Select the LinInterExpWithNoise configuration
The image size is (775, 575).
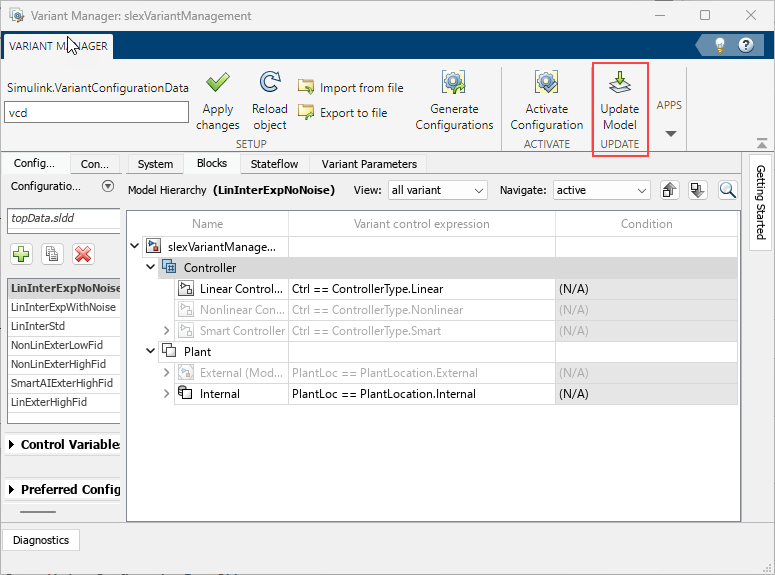[x=64, y=307]
